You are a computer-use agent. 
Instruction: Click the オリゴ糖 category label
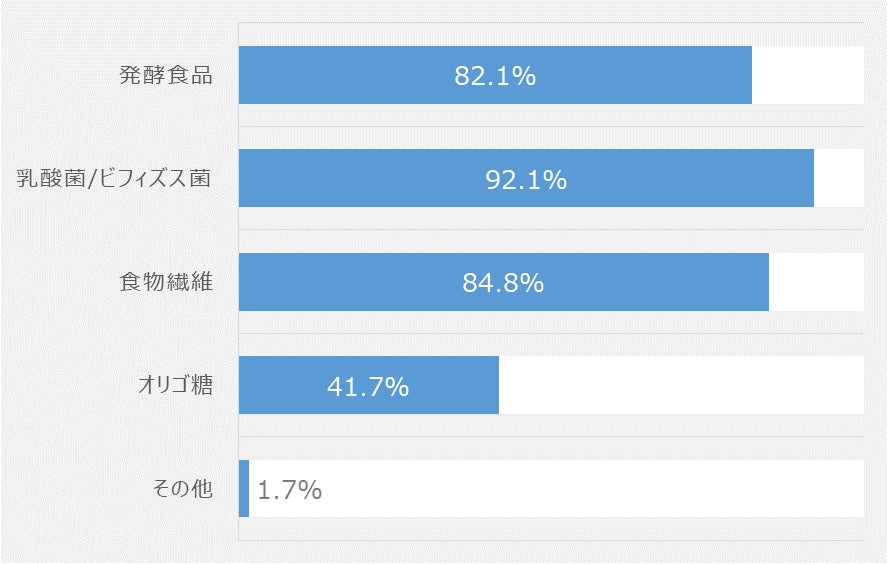pos(175,385)
